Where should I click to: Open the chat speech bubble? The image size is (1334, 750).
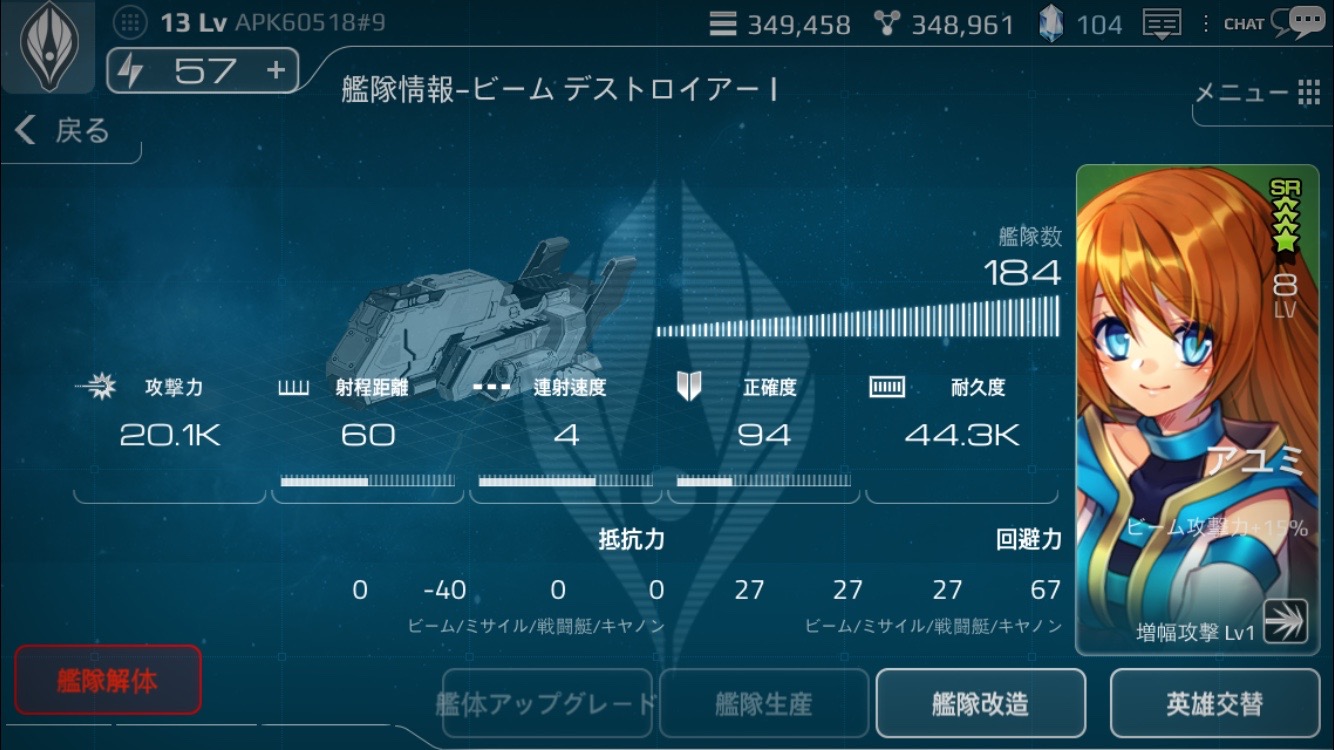click(x=1305, y=23)
